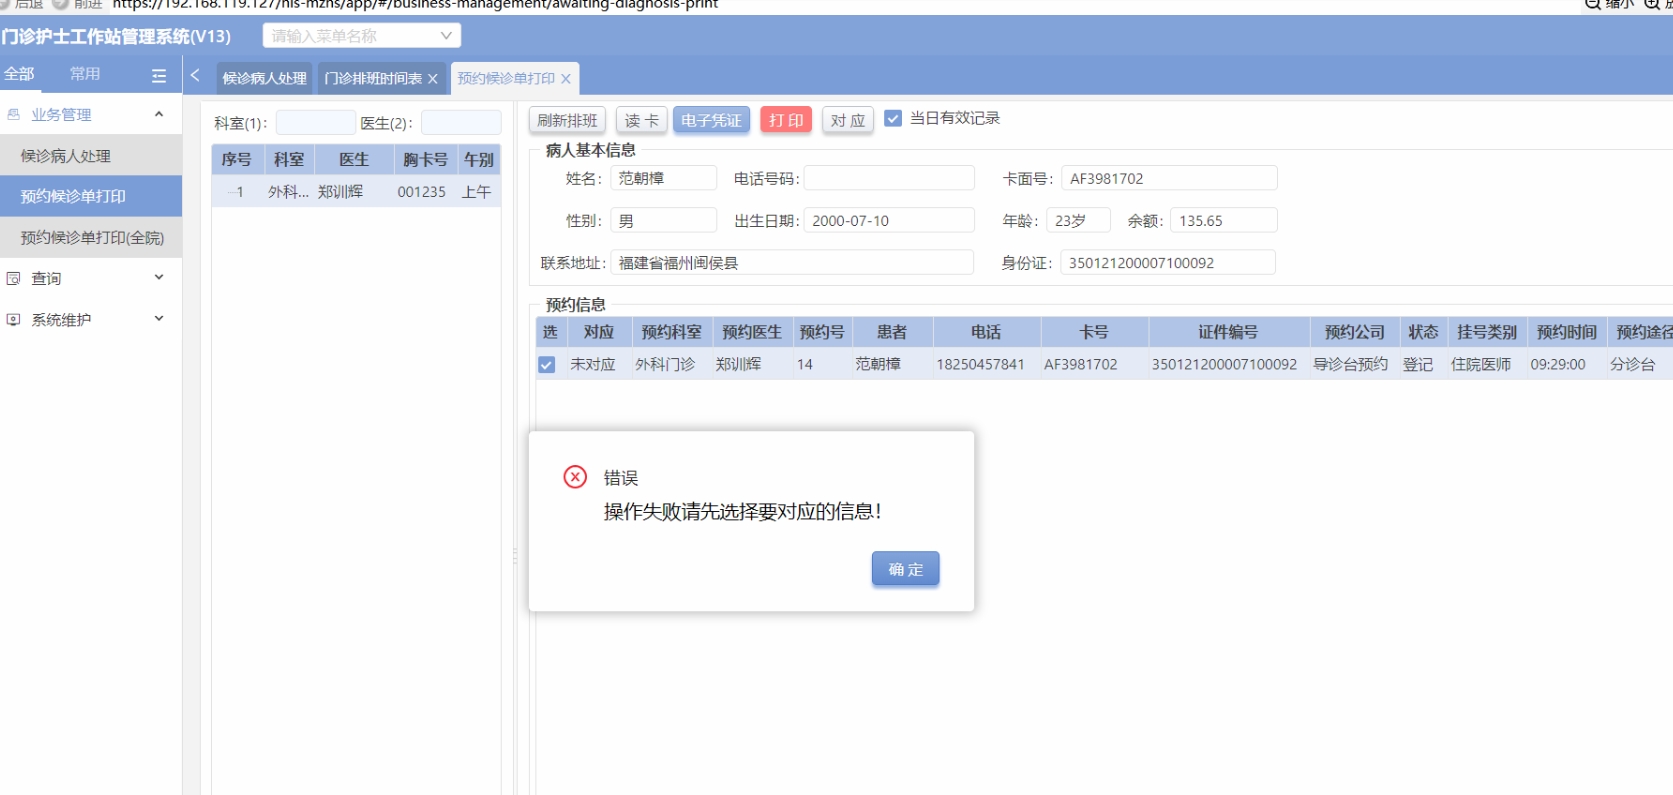
Task: Click the 卡面号 input field
Action: point(1169,178)
